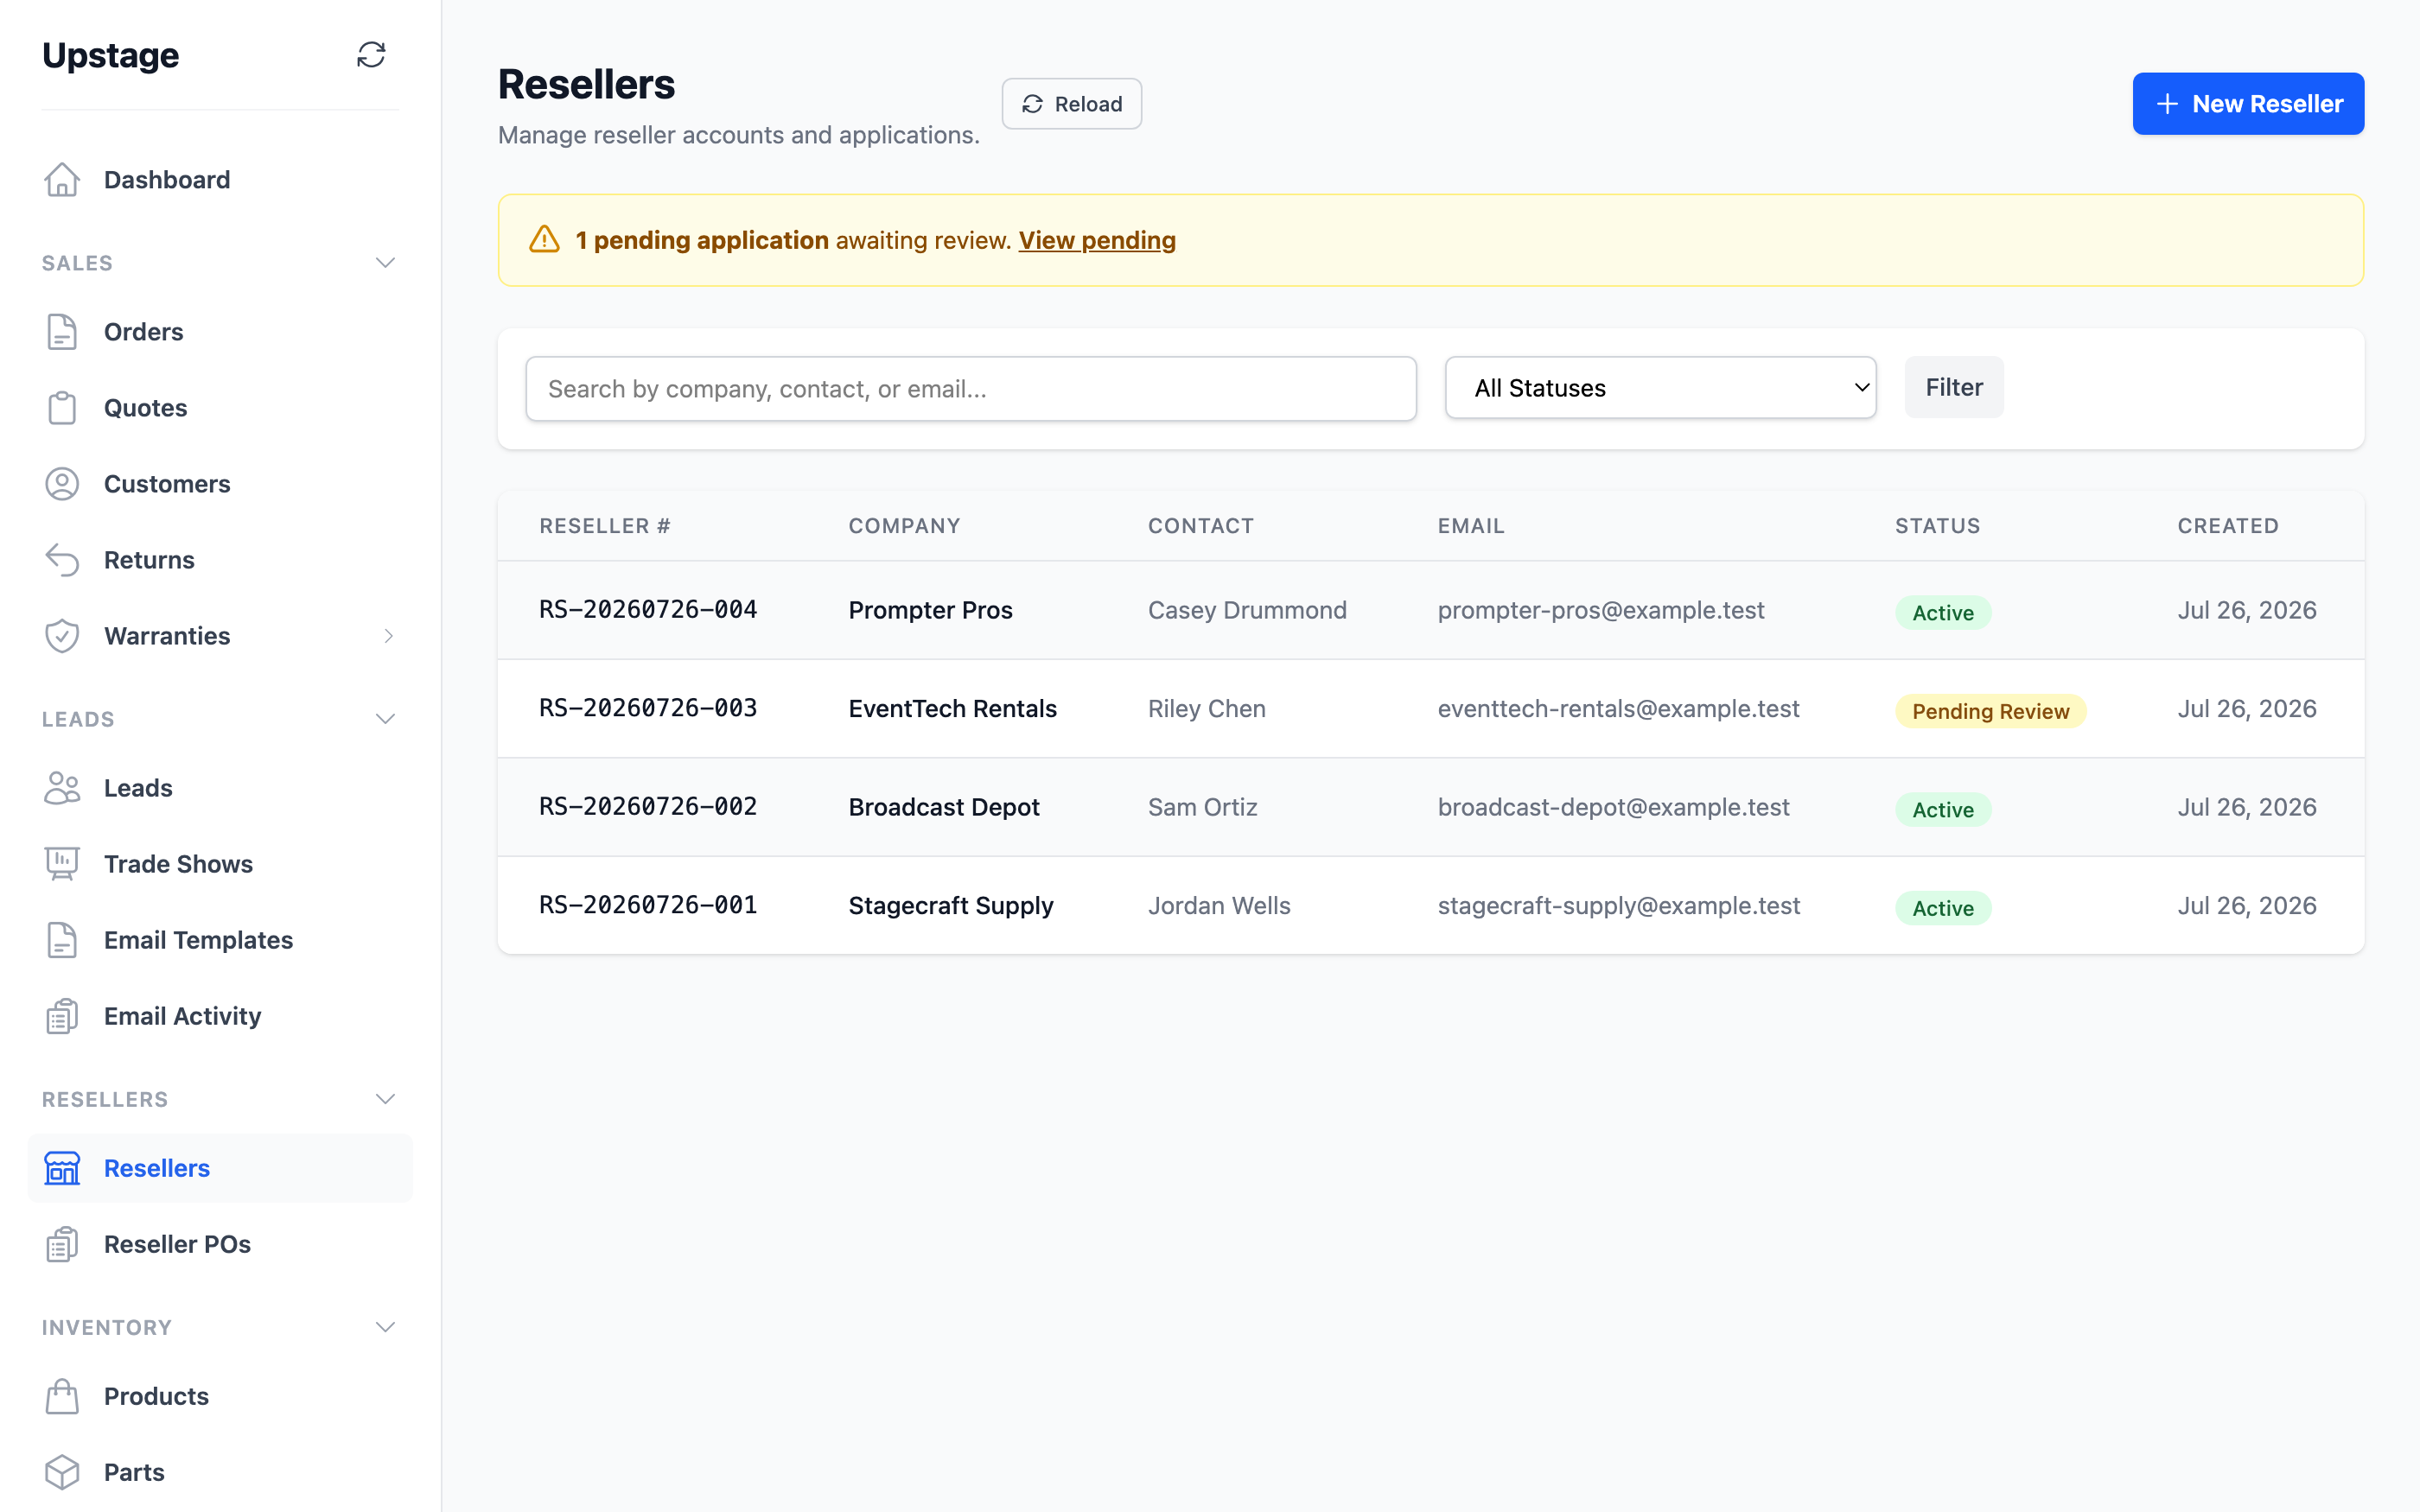Screen dimensions: 2420x1512
Task: Click the Orders document icon
Action: (62, 332)
